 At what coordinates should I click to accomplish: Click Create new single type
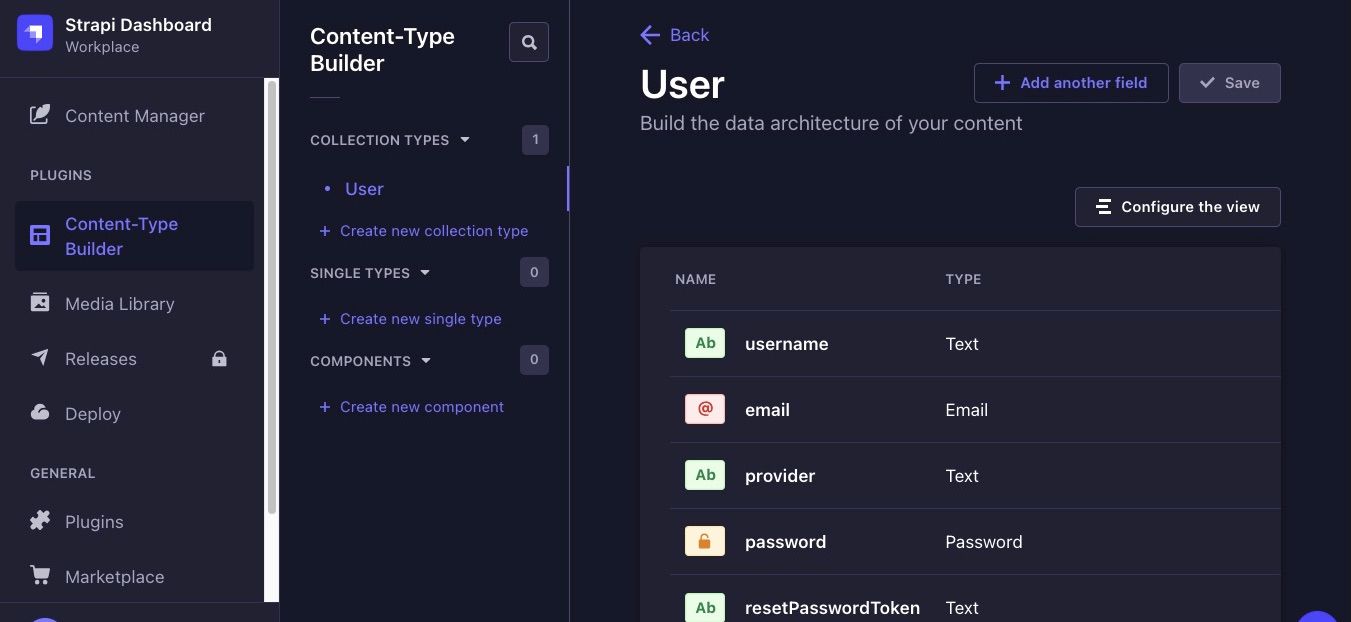[x=411, y=319]
